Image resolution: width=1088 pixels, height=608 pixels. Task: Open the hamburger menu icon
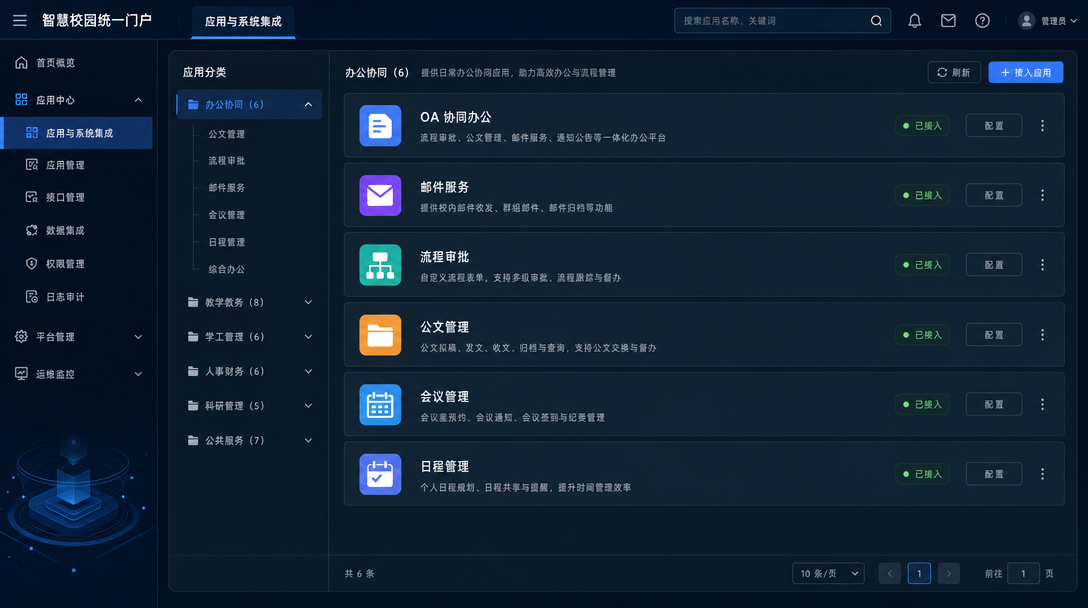tap(19, 21)
